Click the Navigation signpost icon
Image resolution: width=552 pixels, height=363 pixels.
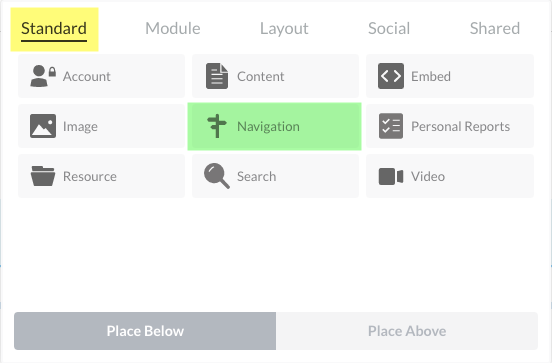click(x=217, y=126)
